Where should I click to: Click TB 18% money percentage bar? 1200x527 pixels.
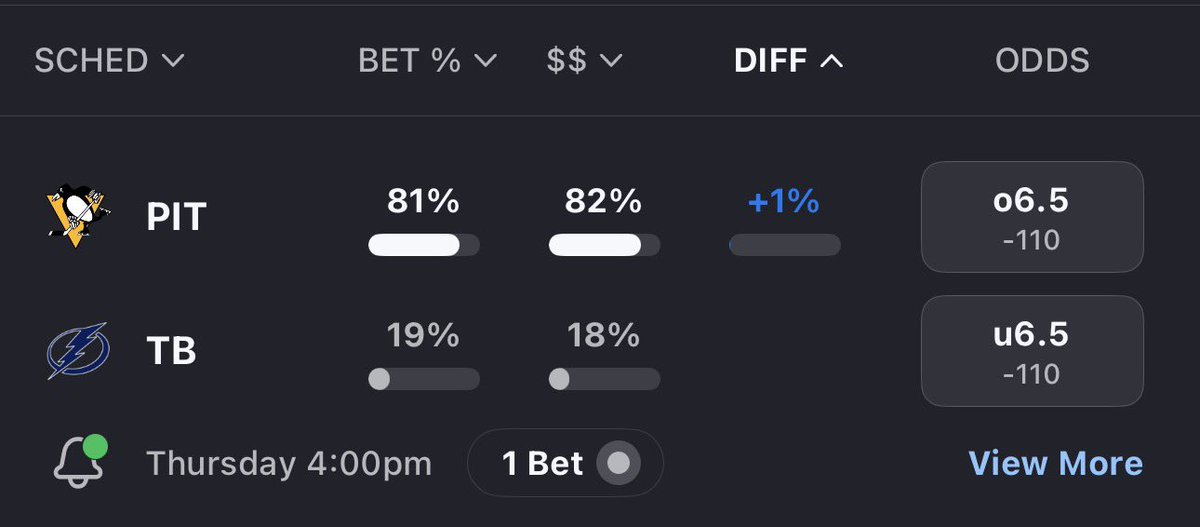point(604,379)
